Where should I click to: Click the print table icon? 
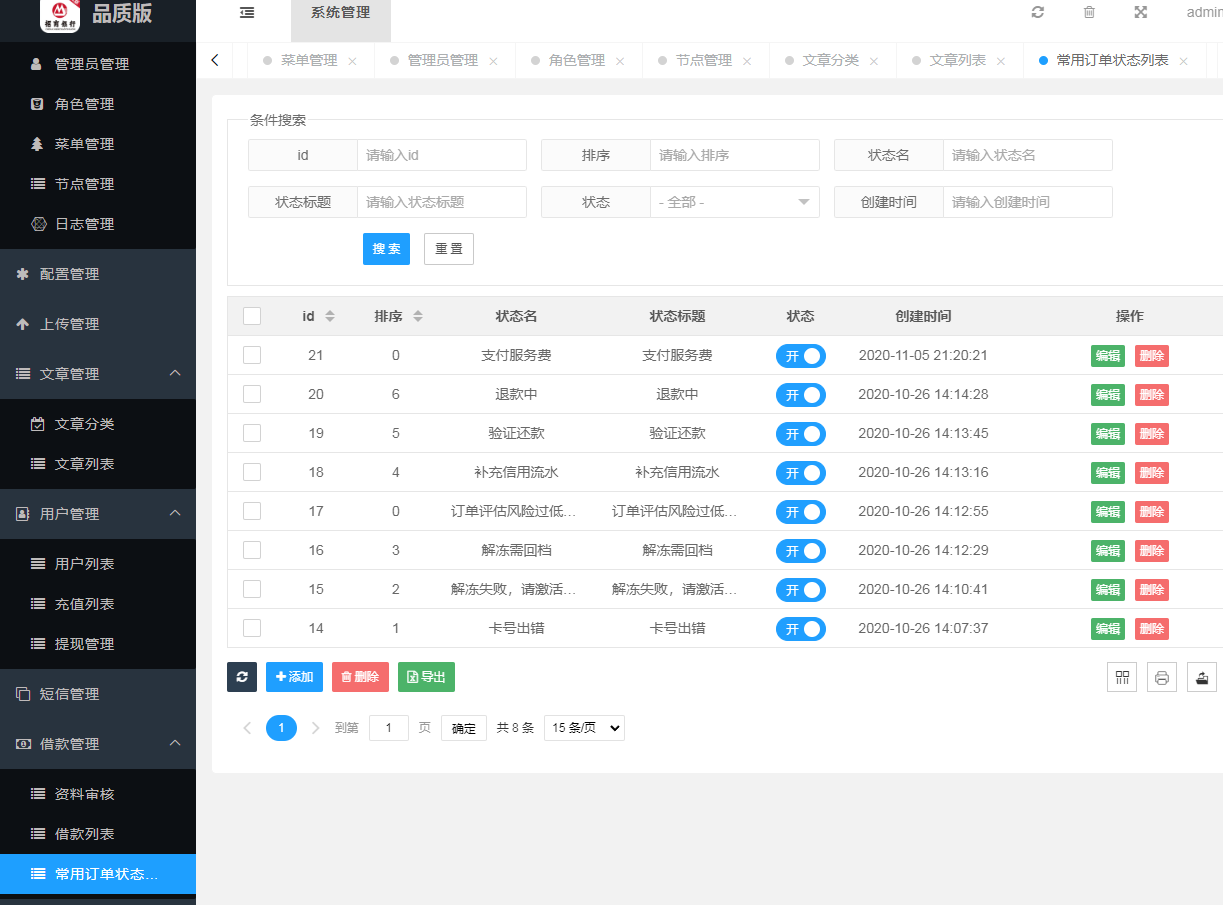(x=1162, y=677)
